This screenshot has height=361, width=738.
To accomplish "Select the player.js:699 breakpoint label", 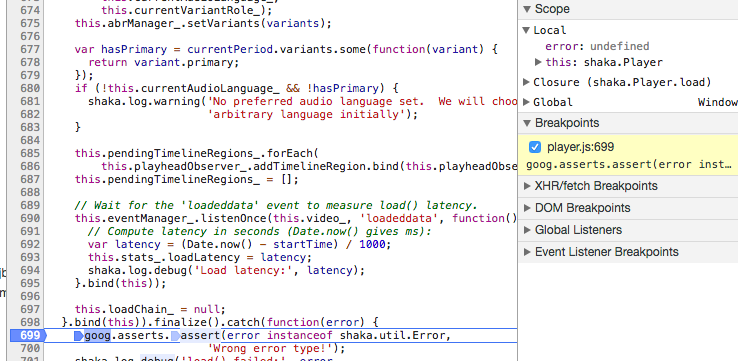I will (580, 147).
